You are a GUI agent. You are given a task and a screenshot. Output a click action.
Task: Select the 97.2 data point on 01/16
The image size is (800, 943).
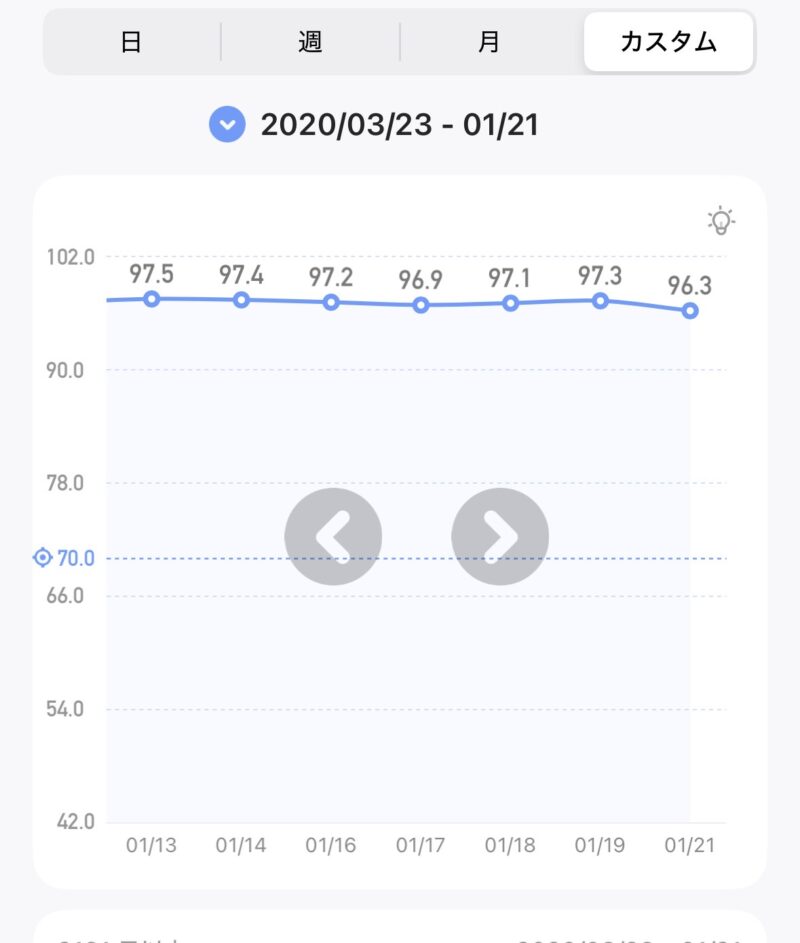click(331, 302)
